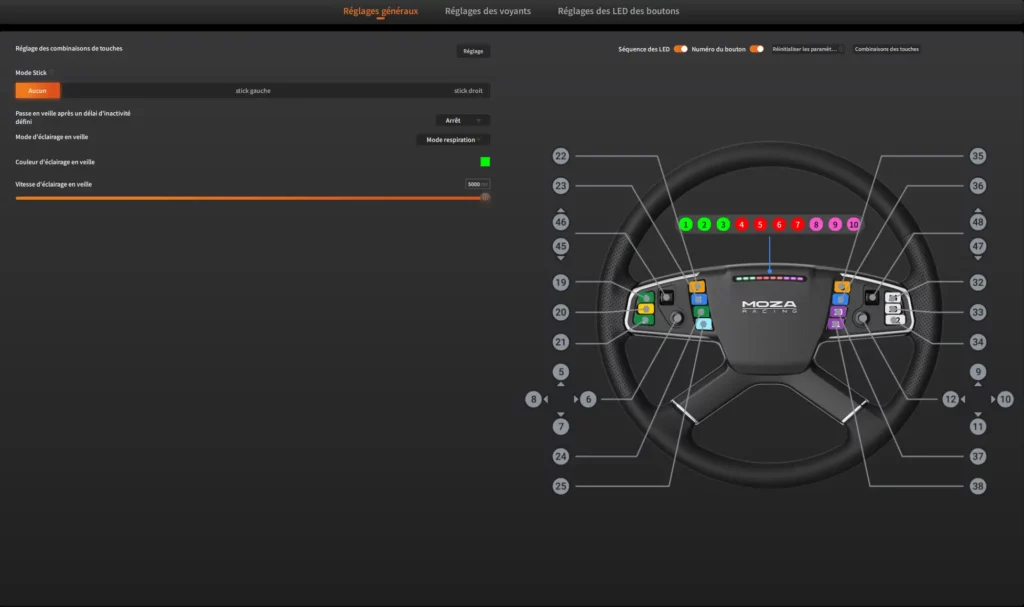Click button number 22 badge
Screen dimensions: 1024x607
[x=560, y=156]
